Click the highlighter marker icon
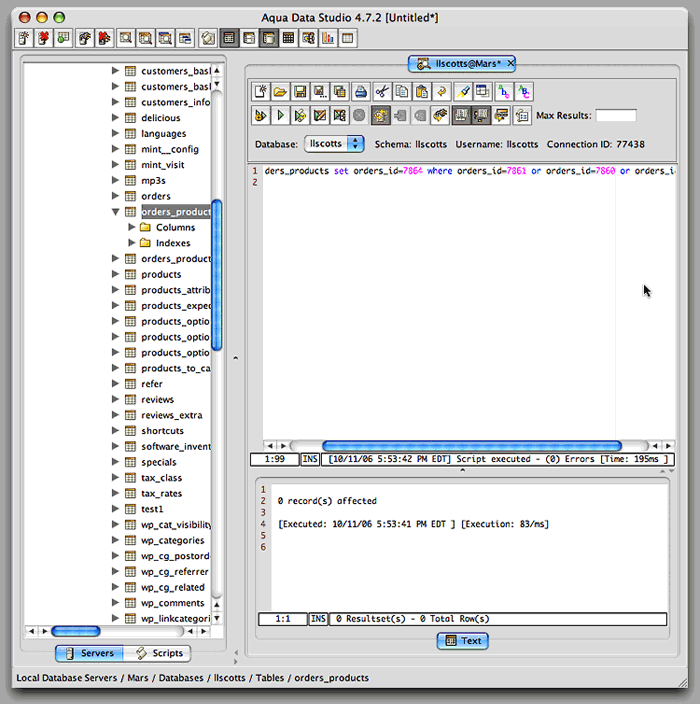This screenshot has width=700, height=704. pos(462,92)
